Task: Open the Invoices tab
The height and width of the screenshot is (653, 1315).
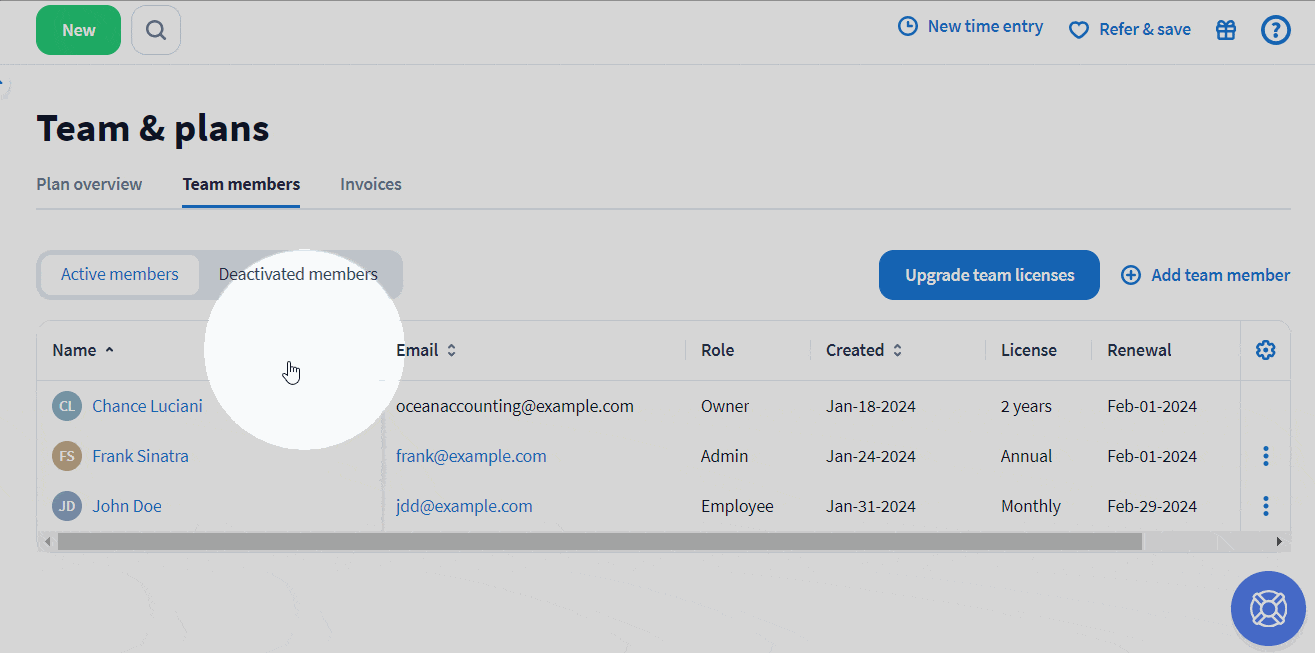Action: click(x=371, y=184)
